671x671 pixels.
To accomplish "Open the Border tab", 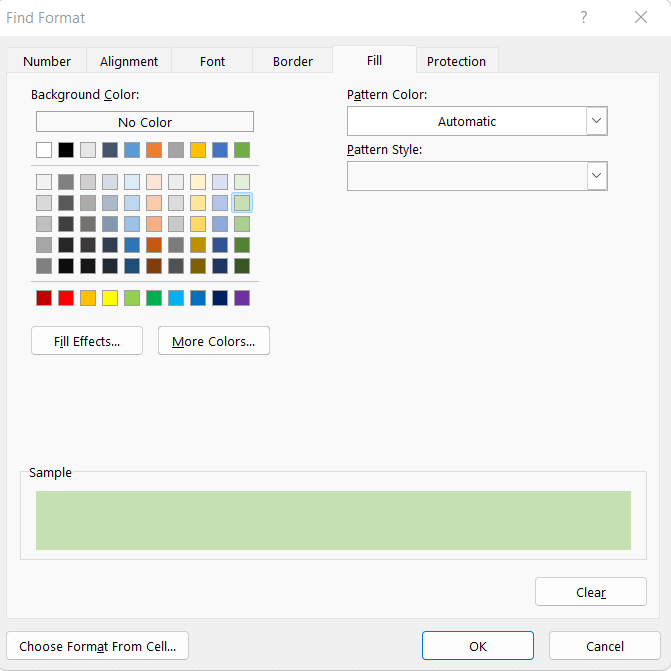I will pos(293,61).
